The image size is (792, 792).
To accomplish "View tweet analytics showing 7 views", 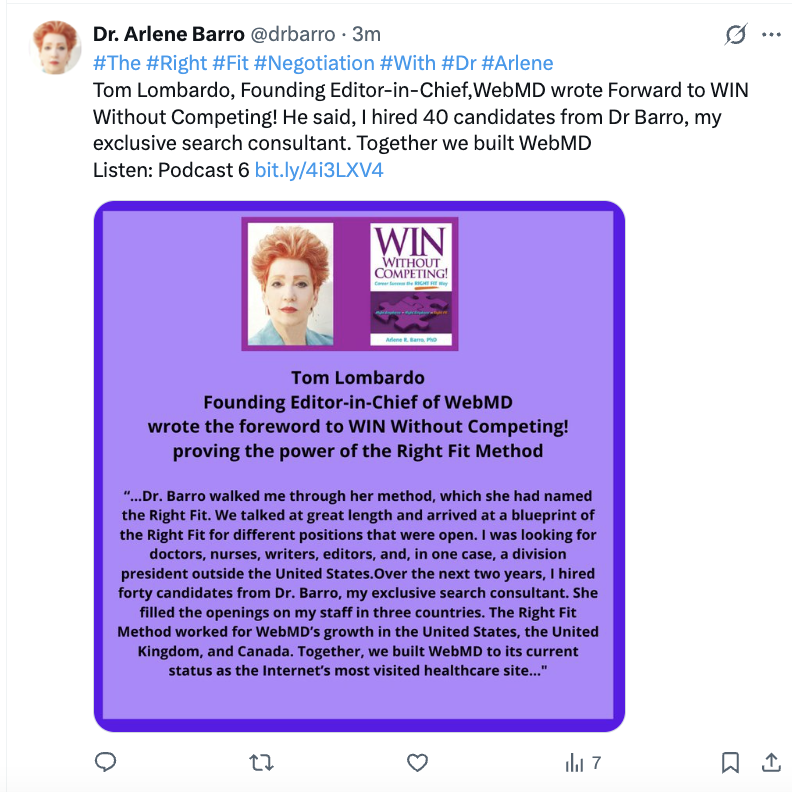I will pyautogui.click(x=583, y=763).
